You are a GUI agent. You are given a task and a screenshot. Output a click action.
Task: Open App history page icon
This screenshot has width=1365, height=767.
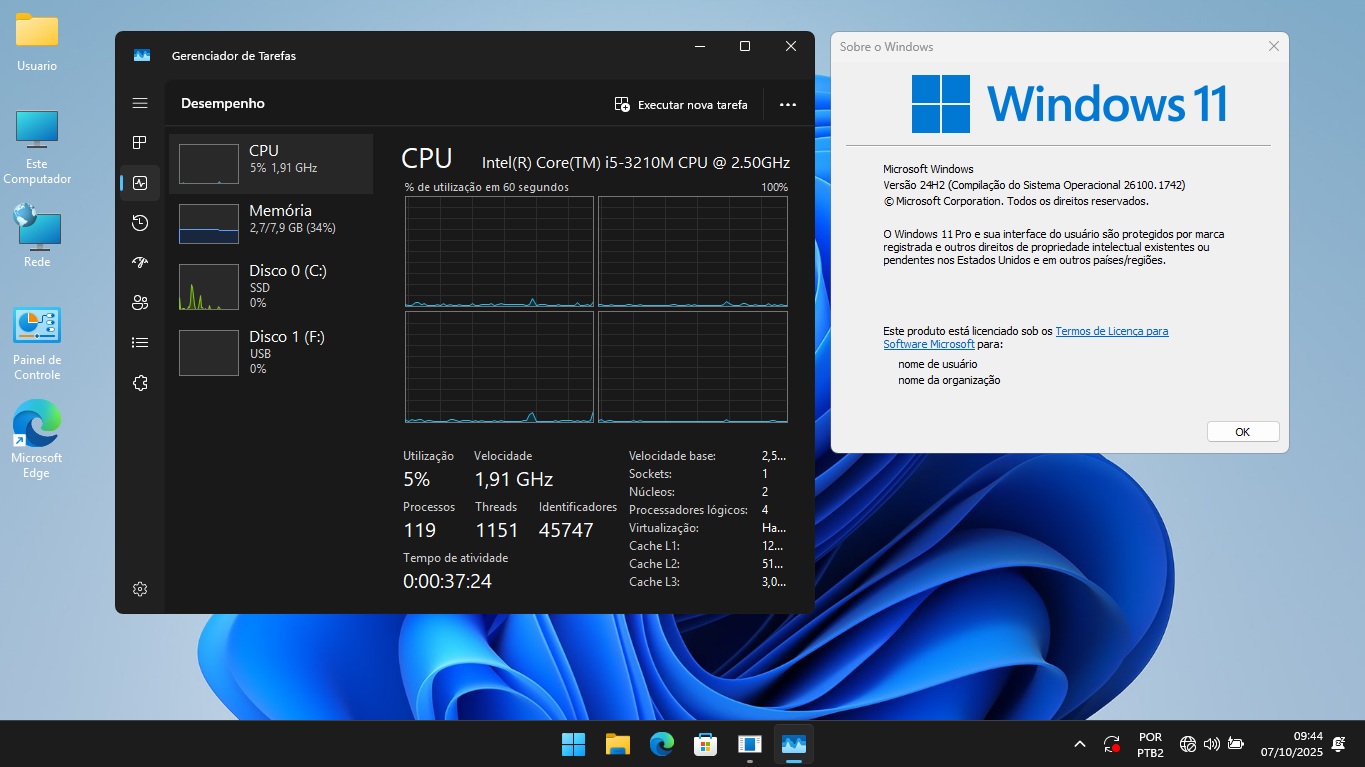pos(140,223)
